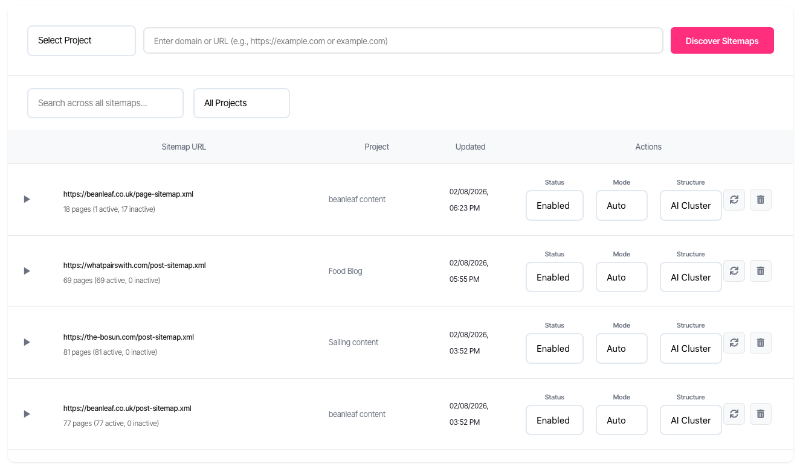This screenshot has height=470, width=800.
Task: Expand the whatpairswith post-sitemap row
Action: [27, 271]
